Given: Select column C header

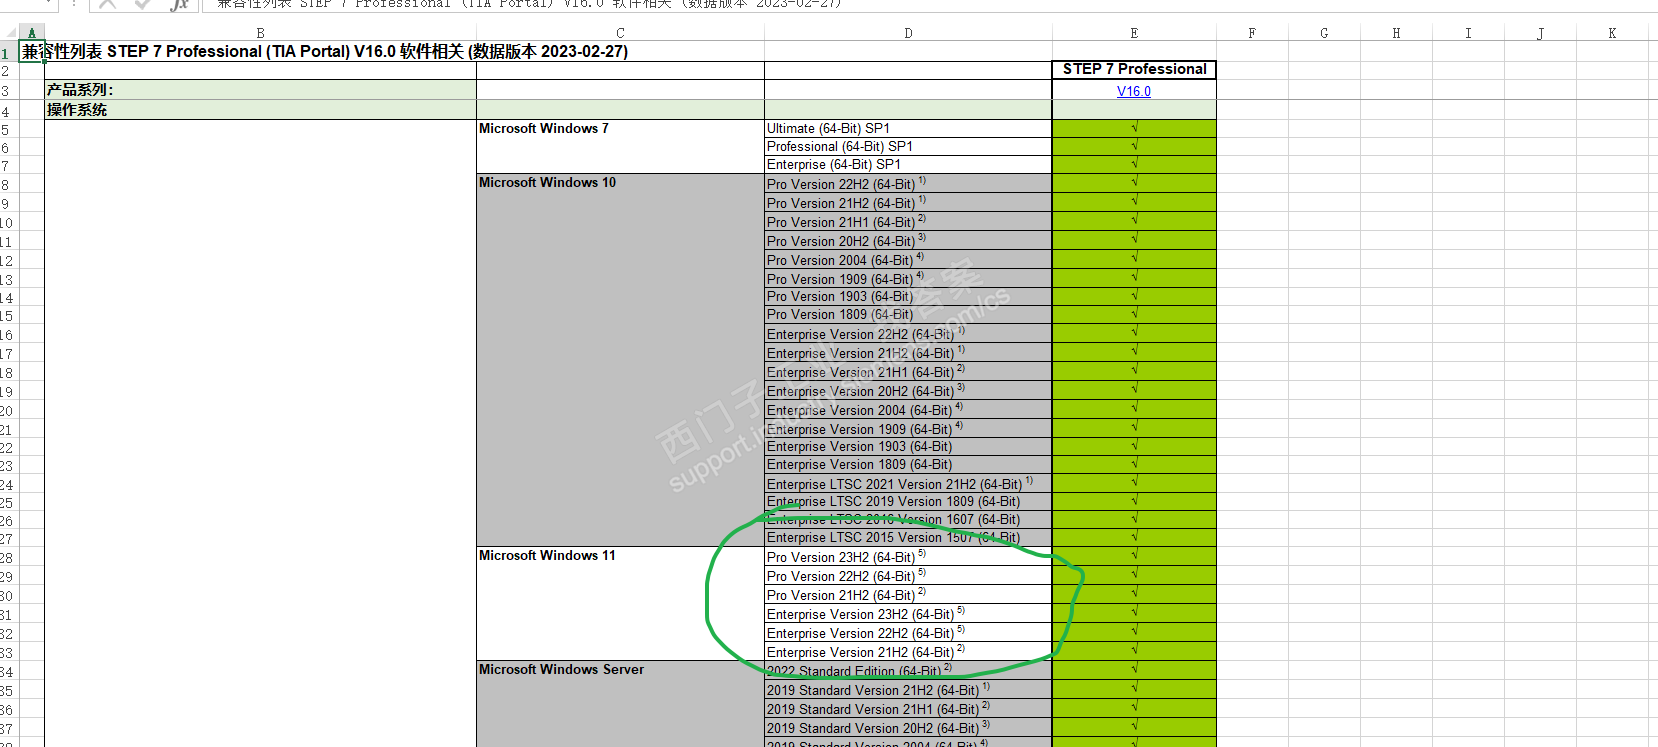Looking at the screenshot, I should [620, 33].
